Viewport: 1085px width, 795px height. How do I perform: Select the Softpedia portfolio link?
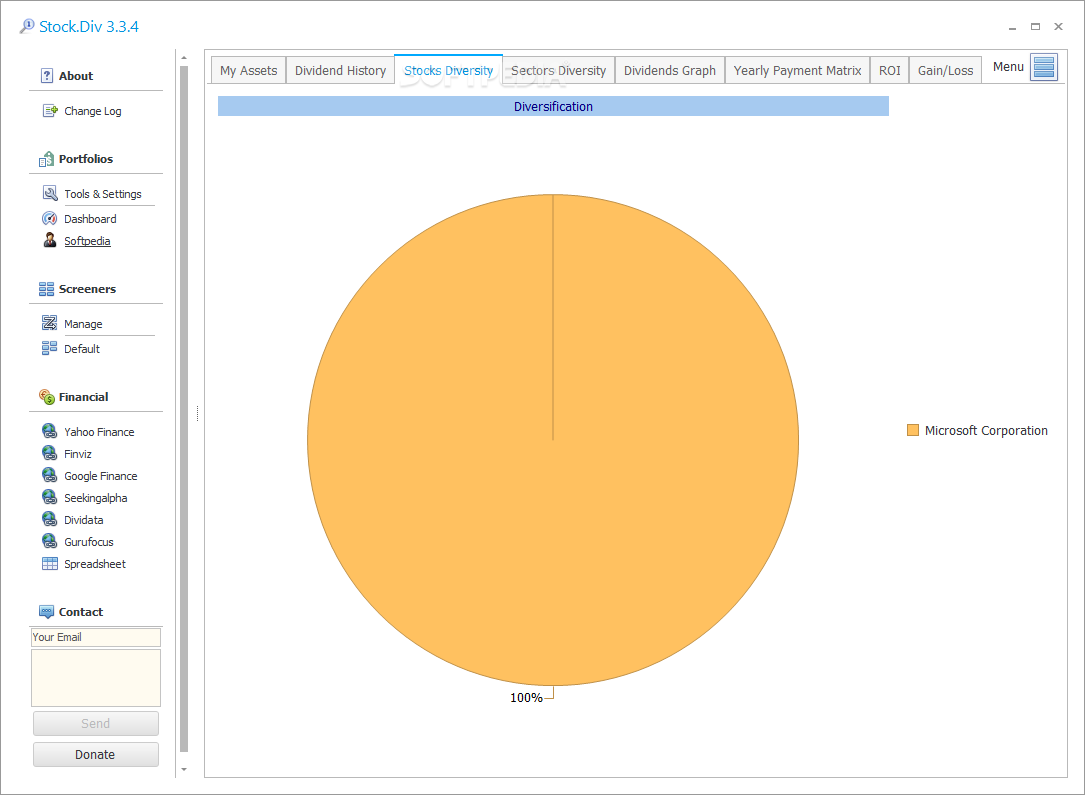click(87, 241)
